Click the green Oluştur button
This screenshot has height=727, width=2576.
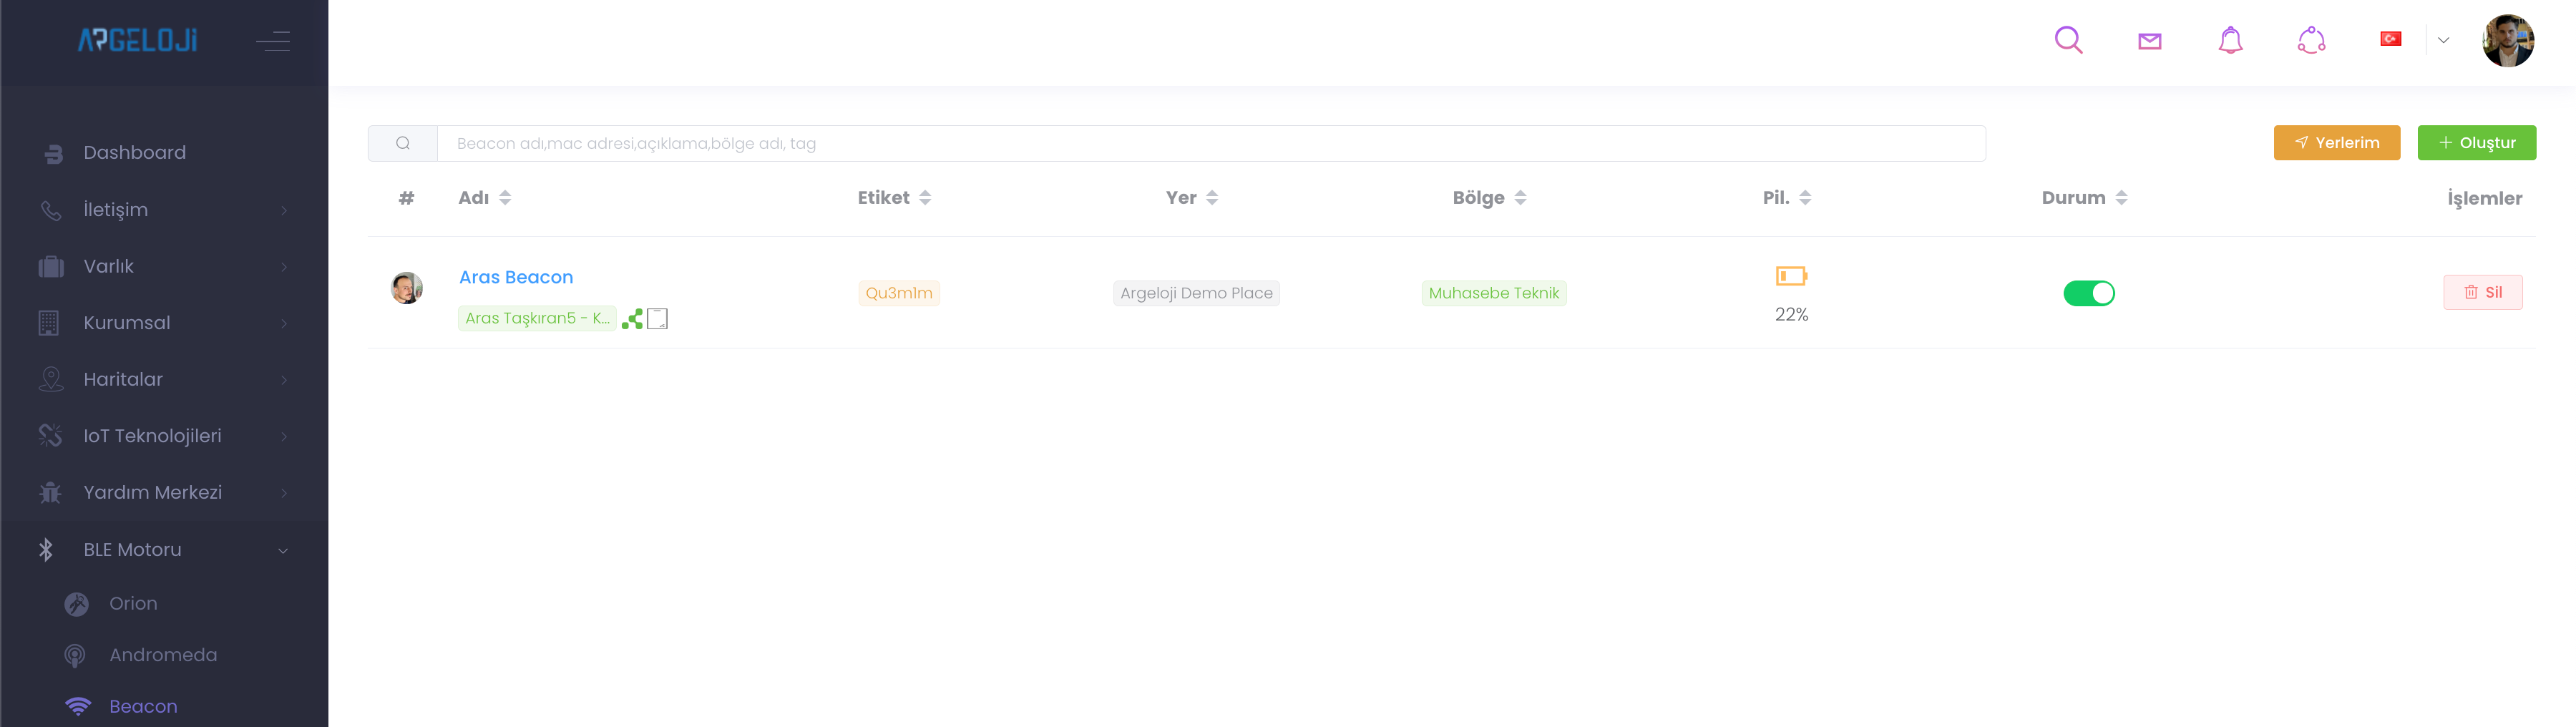(x=2476, y=143)
